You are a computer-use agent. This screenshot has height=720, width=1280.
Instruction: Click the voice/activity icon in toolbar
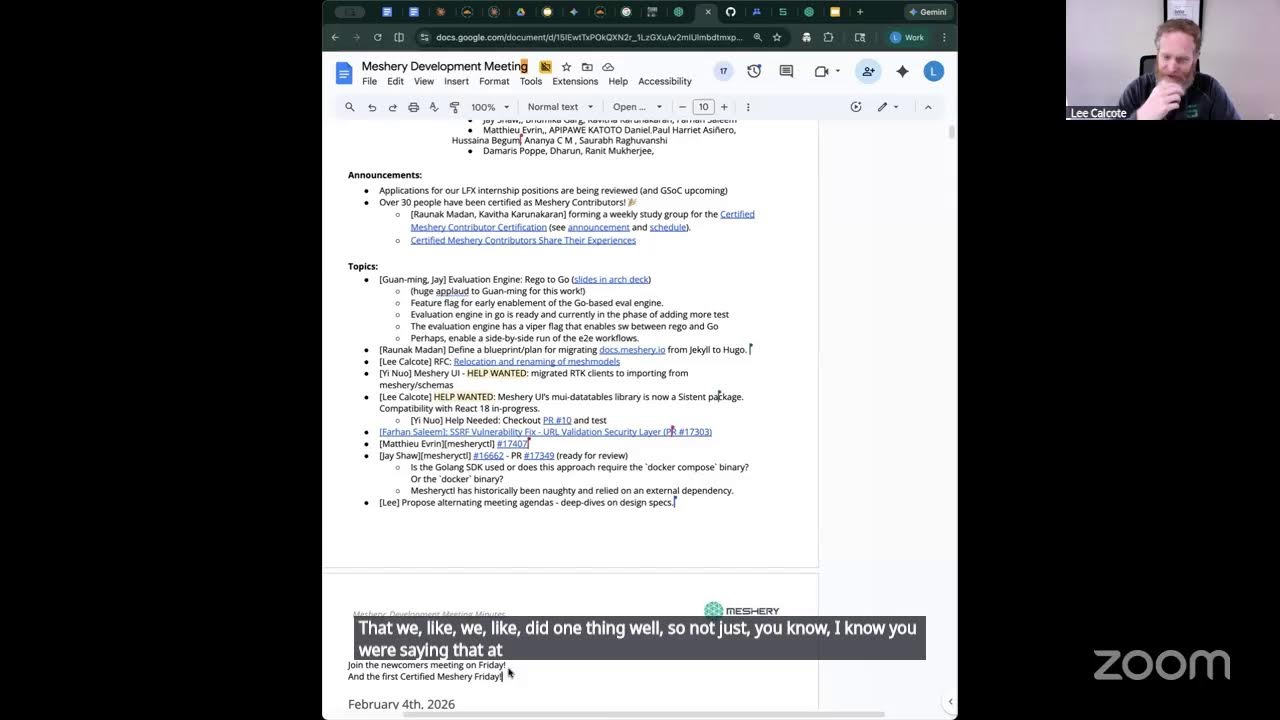tap(856, 107)
